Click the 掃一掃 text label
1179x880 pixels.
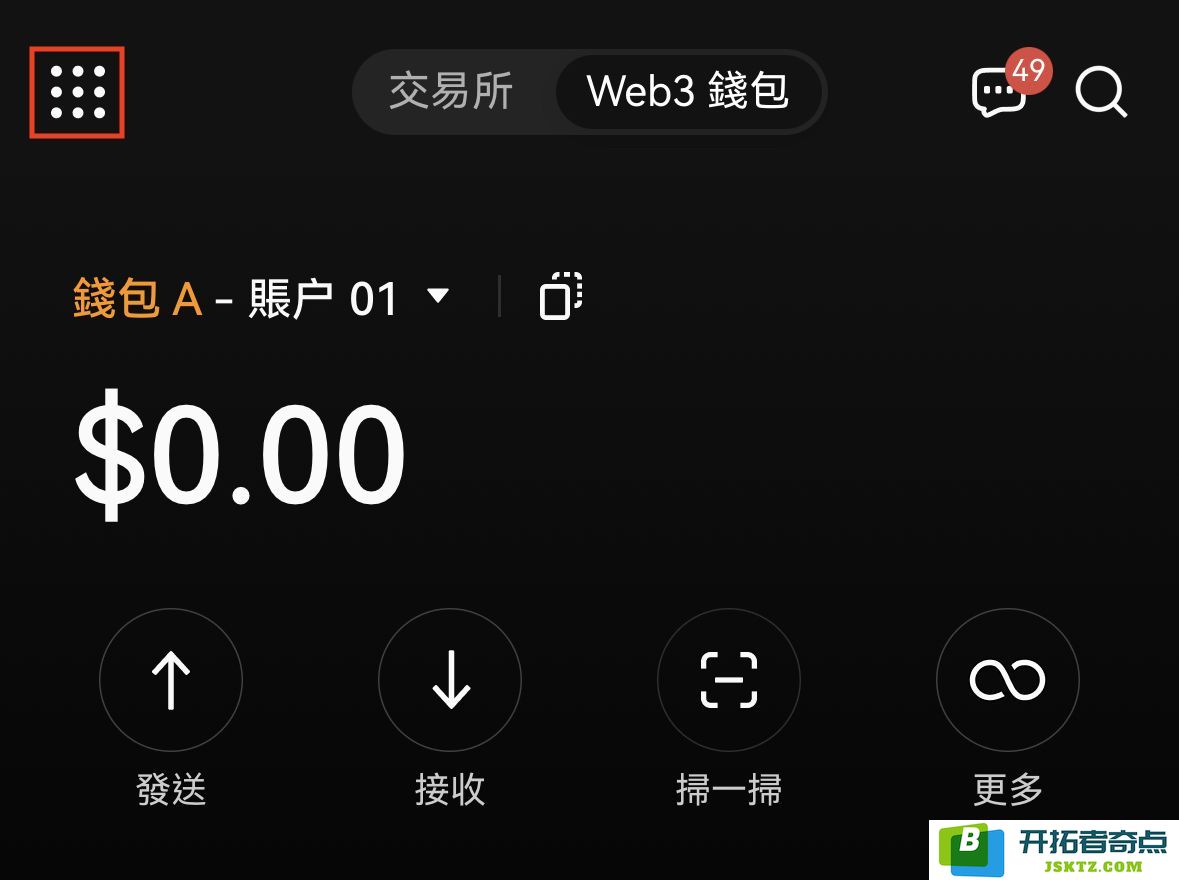click(x=729, y=790)
